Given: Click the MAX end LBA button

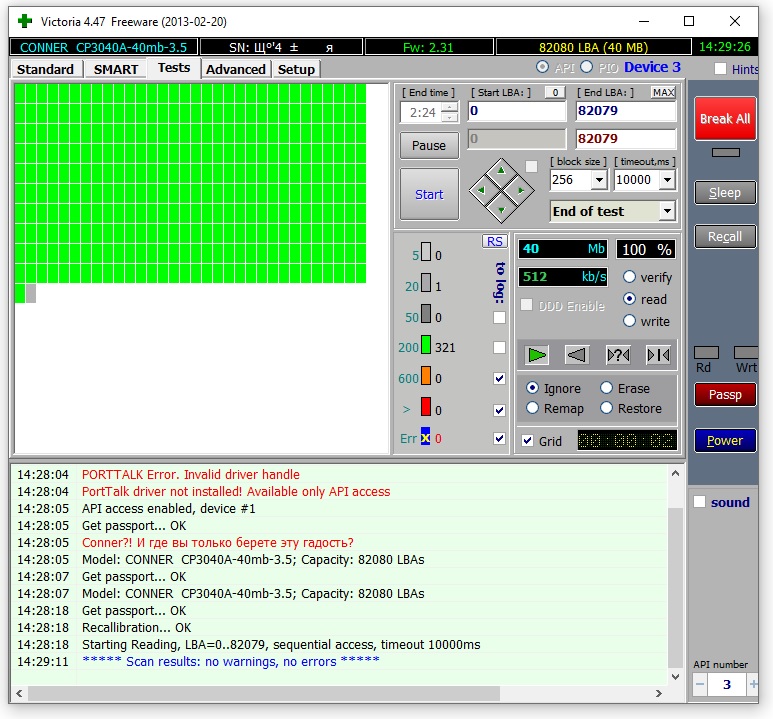Looking at the screenshot, I should pyautogui.click(x=663, y=92).
